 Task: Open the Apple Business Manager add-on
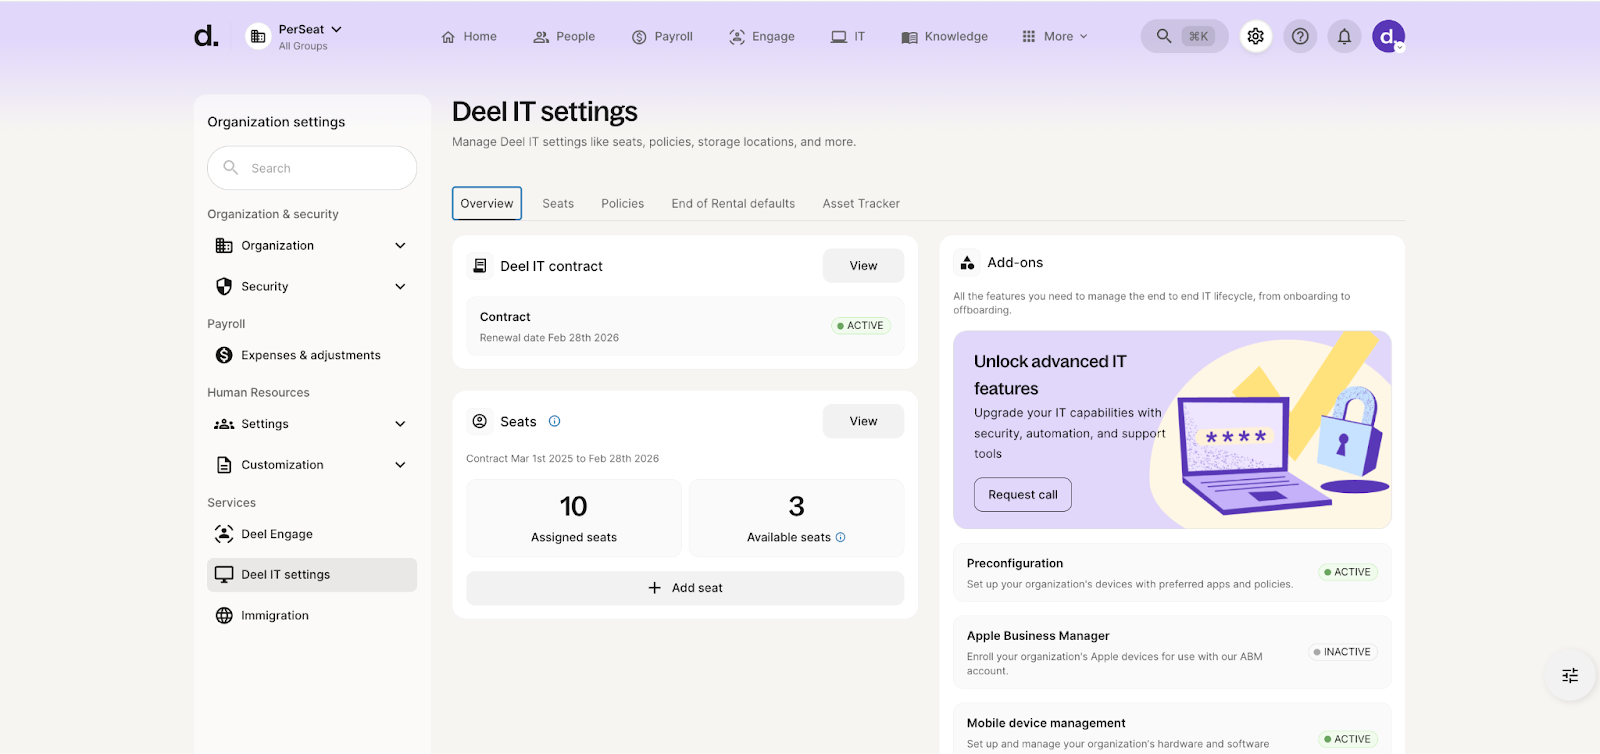click(1172, 652)
